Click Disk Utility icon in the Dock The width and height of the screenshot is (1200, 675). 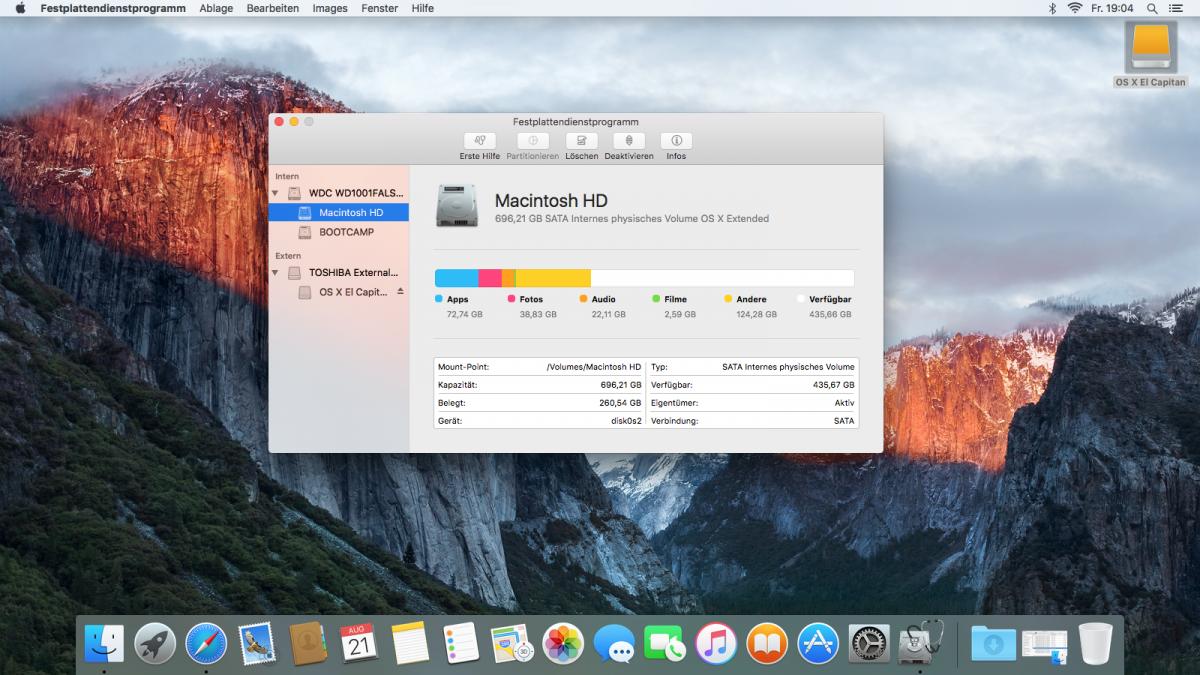pos(920,643)
